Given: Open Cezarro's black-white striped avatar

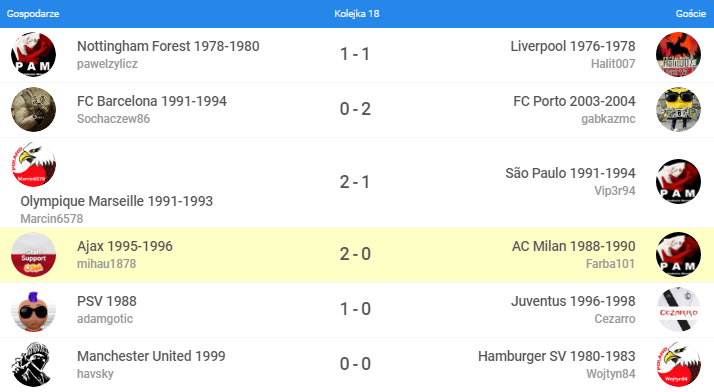Looking at the screenshot, I should 678,310.
